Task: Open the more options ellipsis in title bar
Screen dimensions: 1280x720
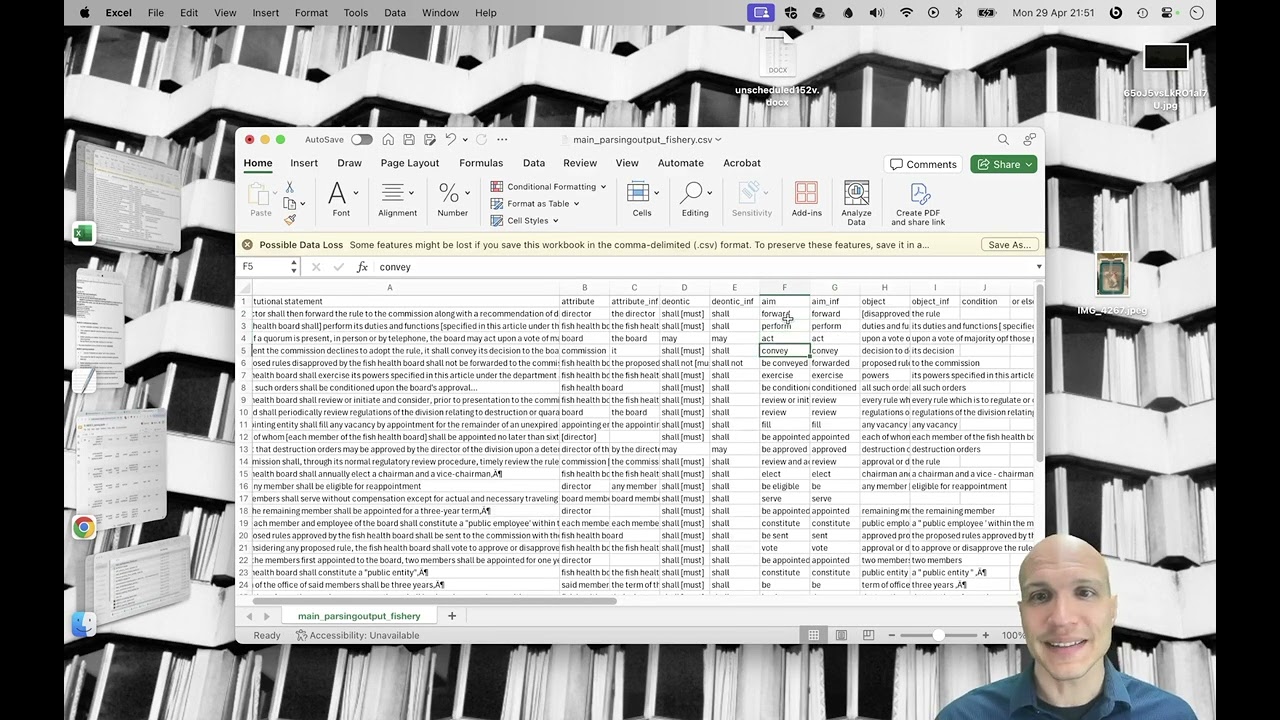Action: (502, 140)
